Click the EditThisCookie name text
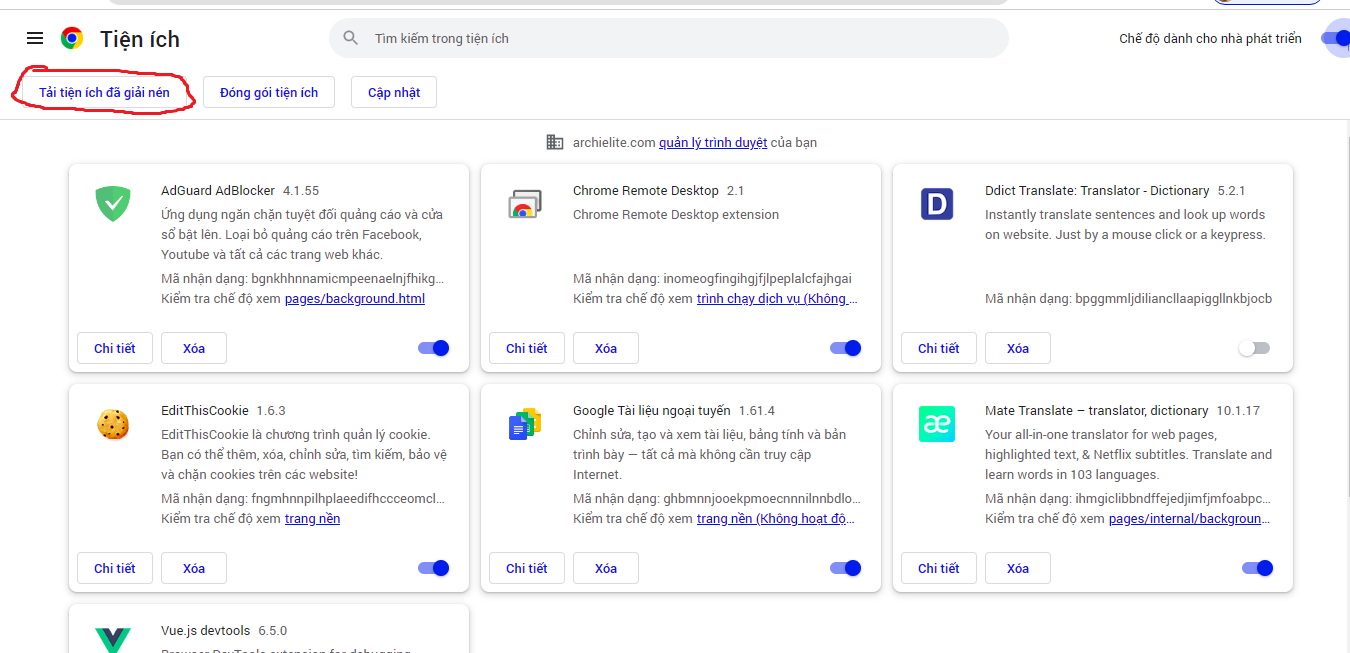Screen dimensions: 1350x653 point(205,410)
